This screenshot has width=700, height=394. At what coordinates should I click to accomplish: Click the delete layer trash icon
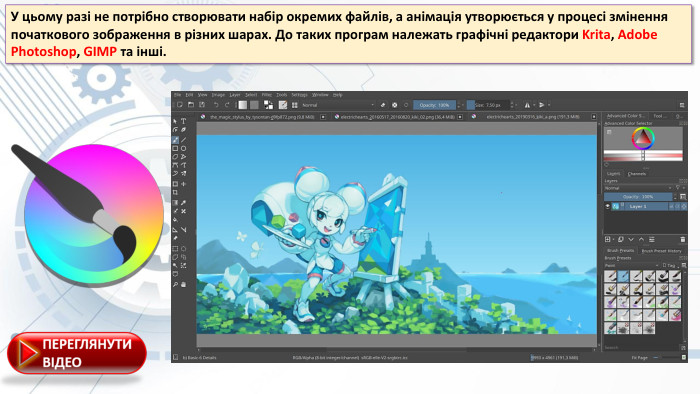(683, 240)
